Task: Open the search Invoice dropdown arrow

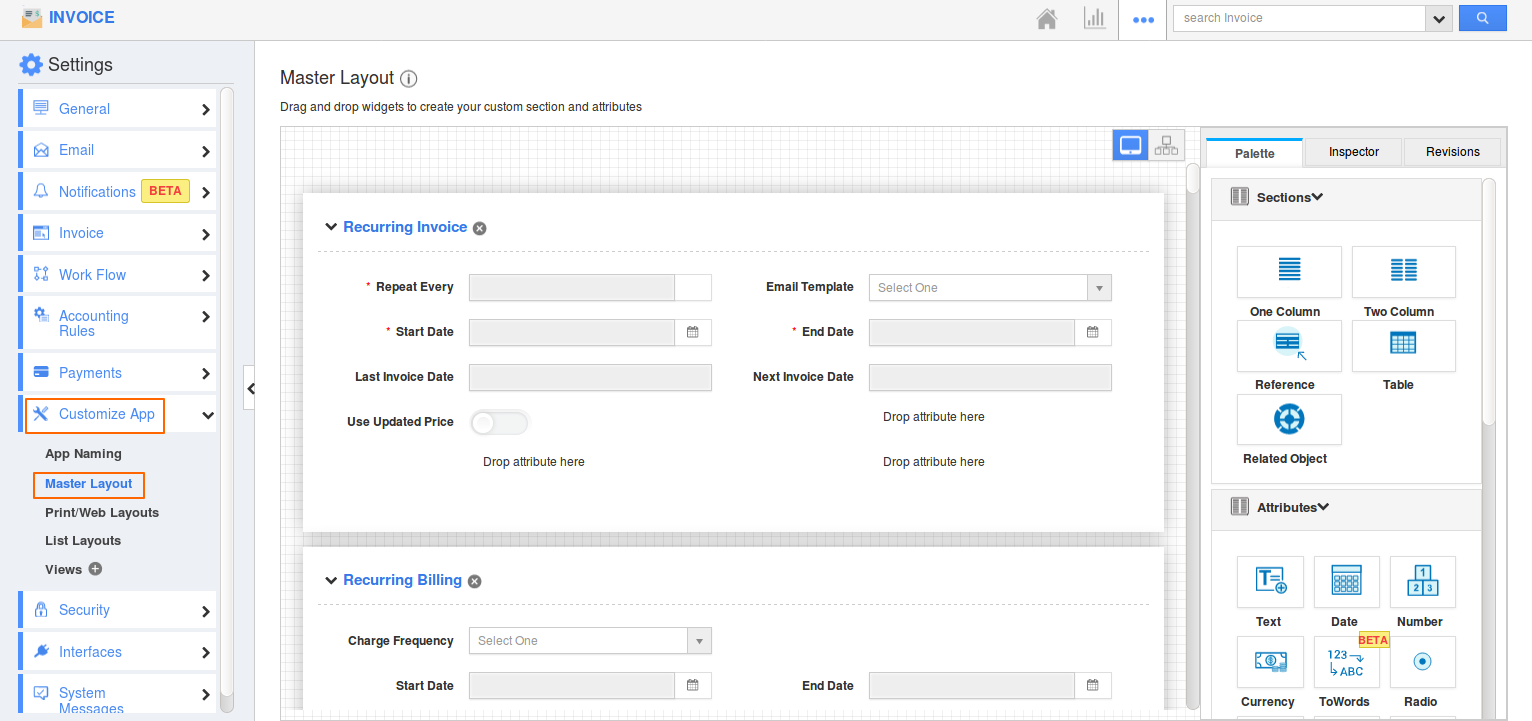Action: pyautogui.click(x=1439, y=18)
